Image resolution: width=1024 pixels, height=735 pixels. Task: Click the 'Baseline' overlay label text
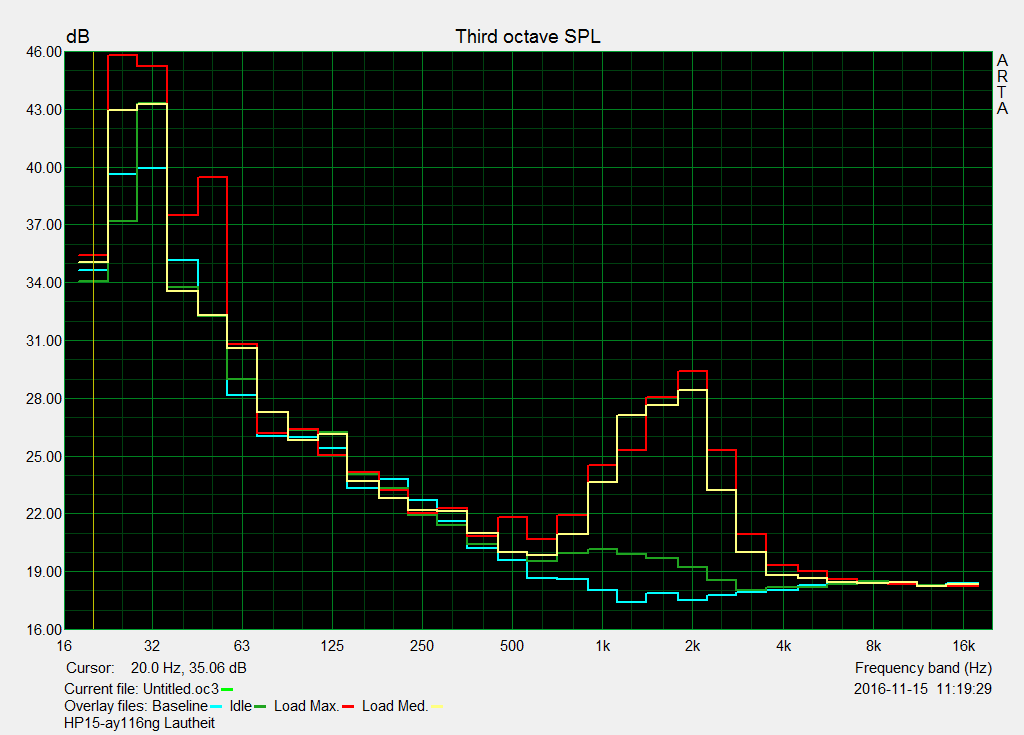pos(179,706)
